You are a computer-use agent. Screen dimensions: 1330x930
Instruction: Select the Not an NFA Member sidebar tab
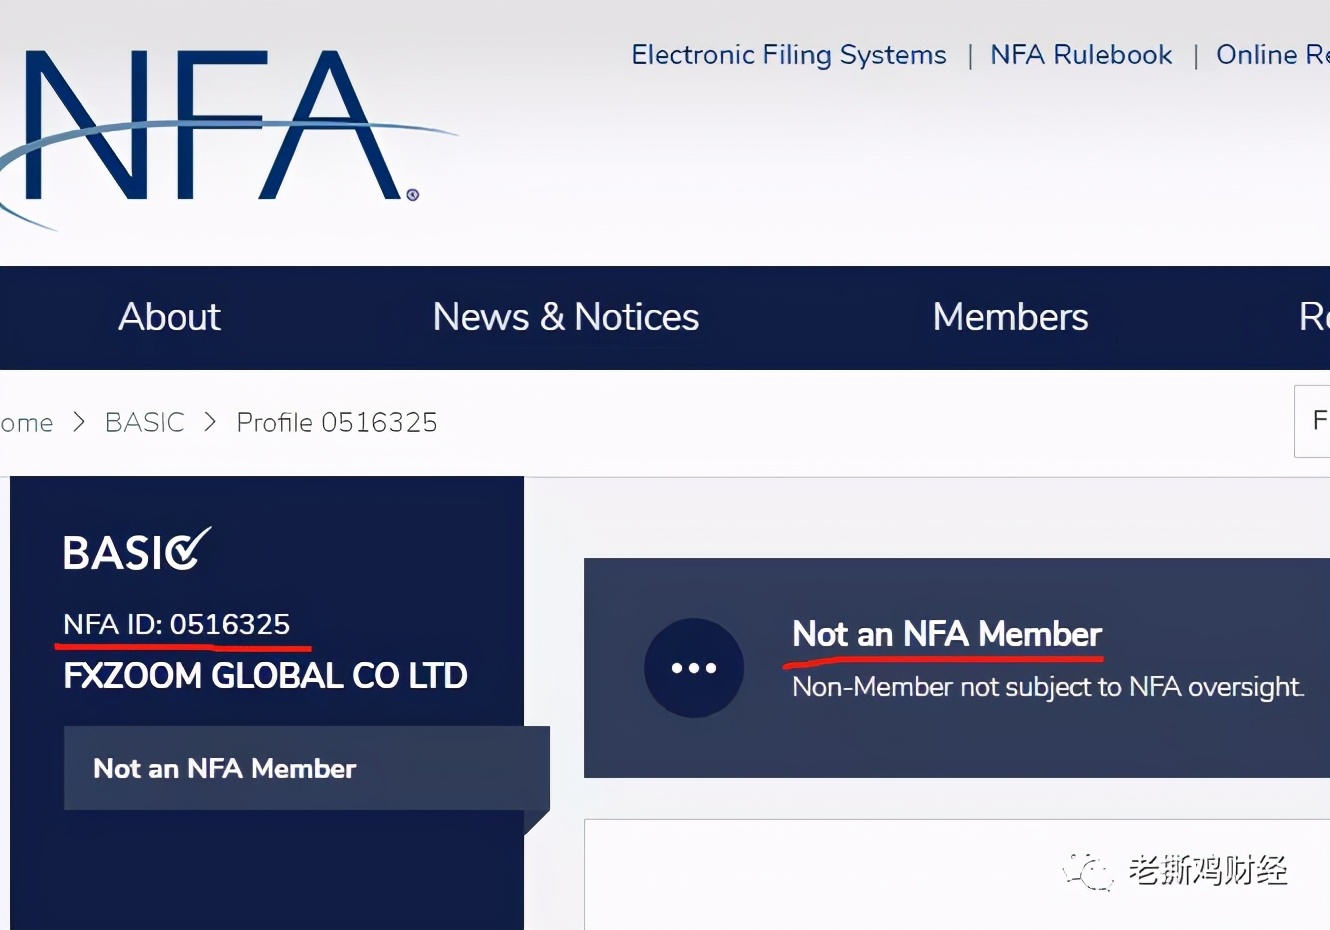coord(306,768)
